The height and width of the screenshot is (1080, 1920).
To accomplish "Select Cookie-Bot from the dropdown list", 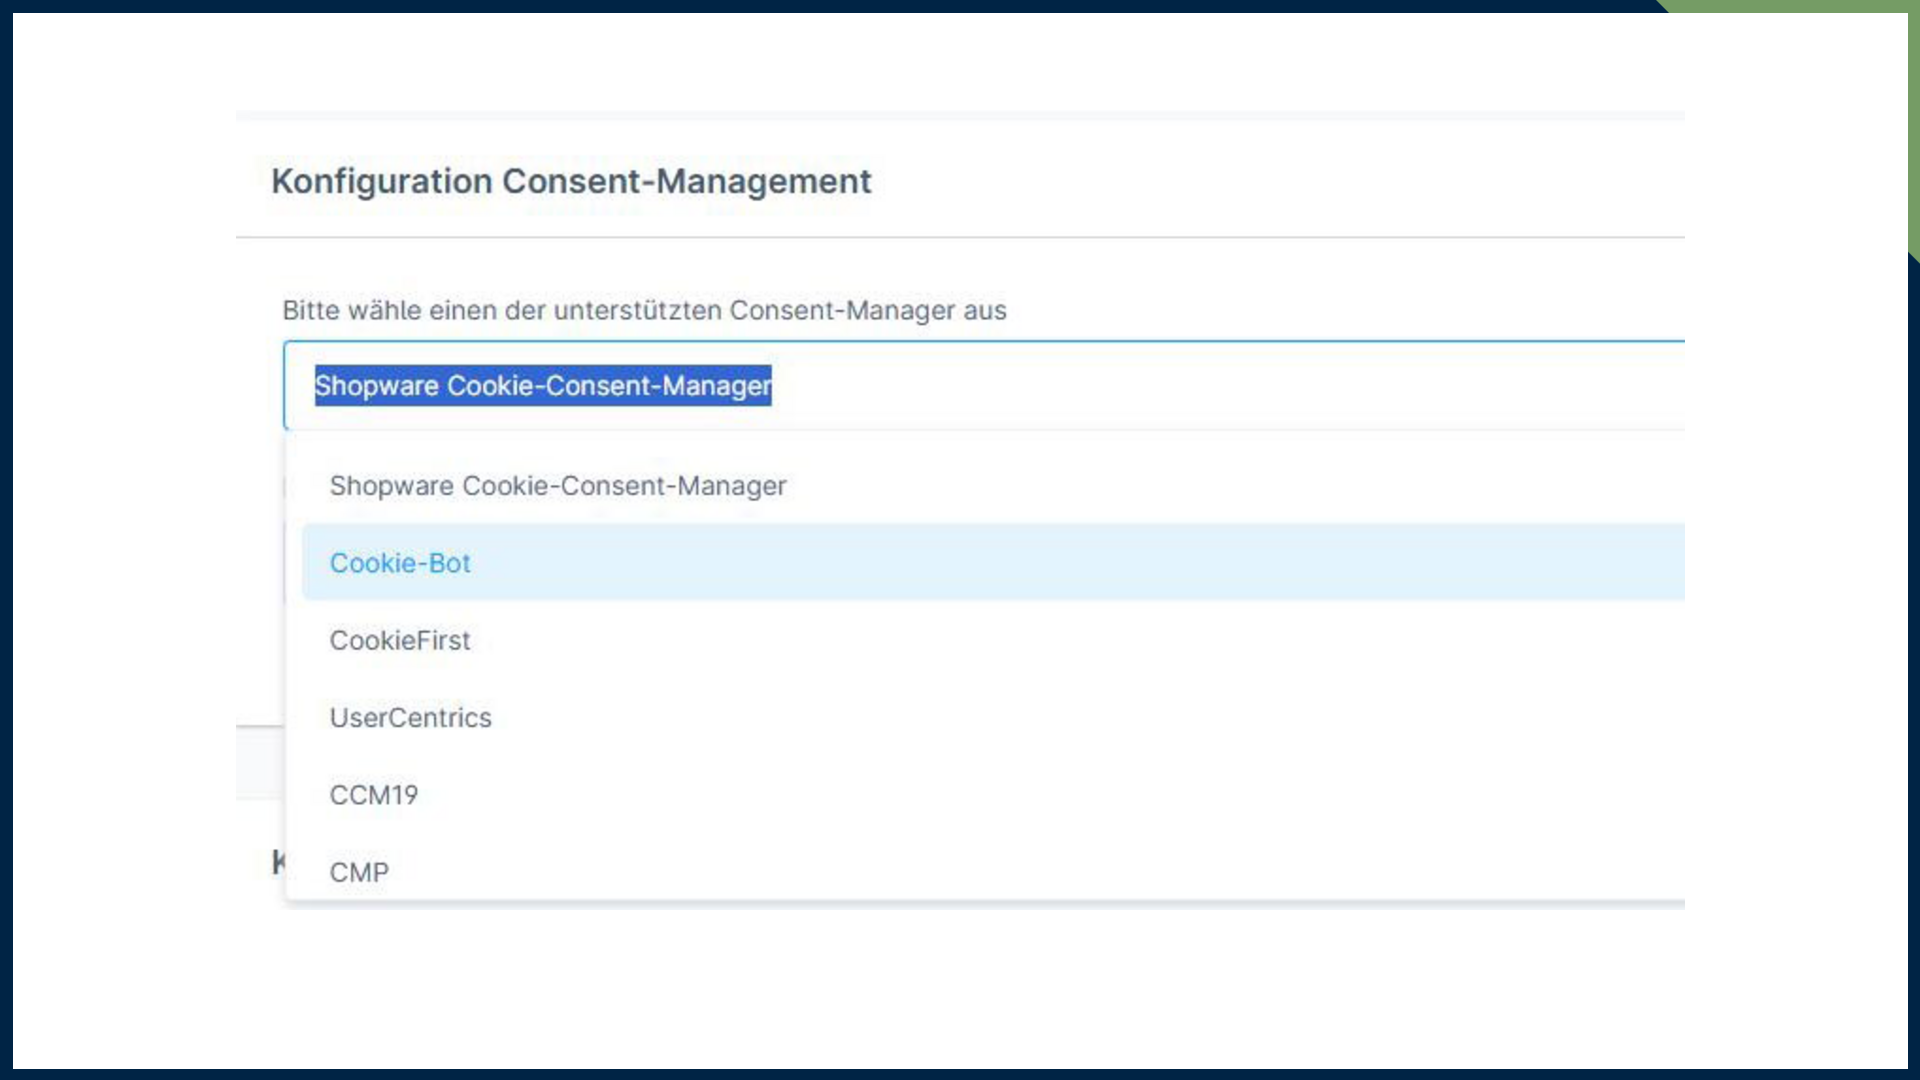I will [400, 563].
